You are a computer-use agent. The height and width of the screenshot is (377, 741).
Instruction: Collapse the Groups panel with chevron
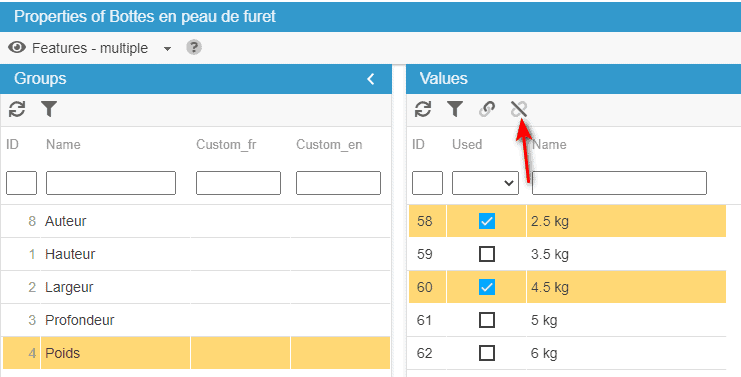tap(371, 79)
